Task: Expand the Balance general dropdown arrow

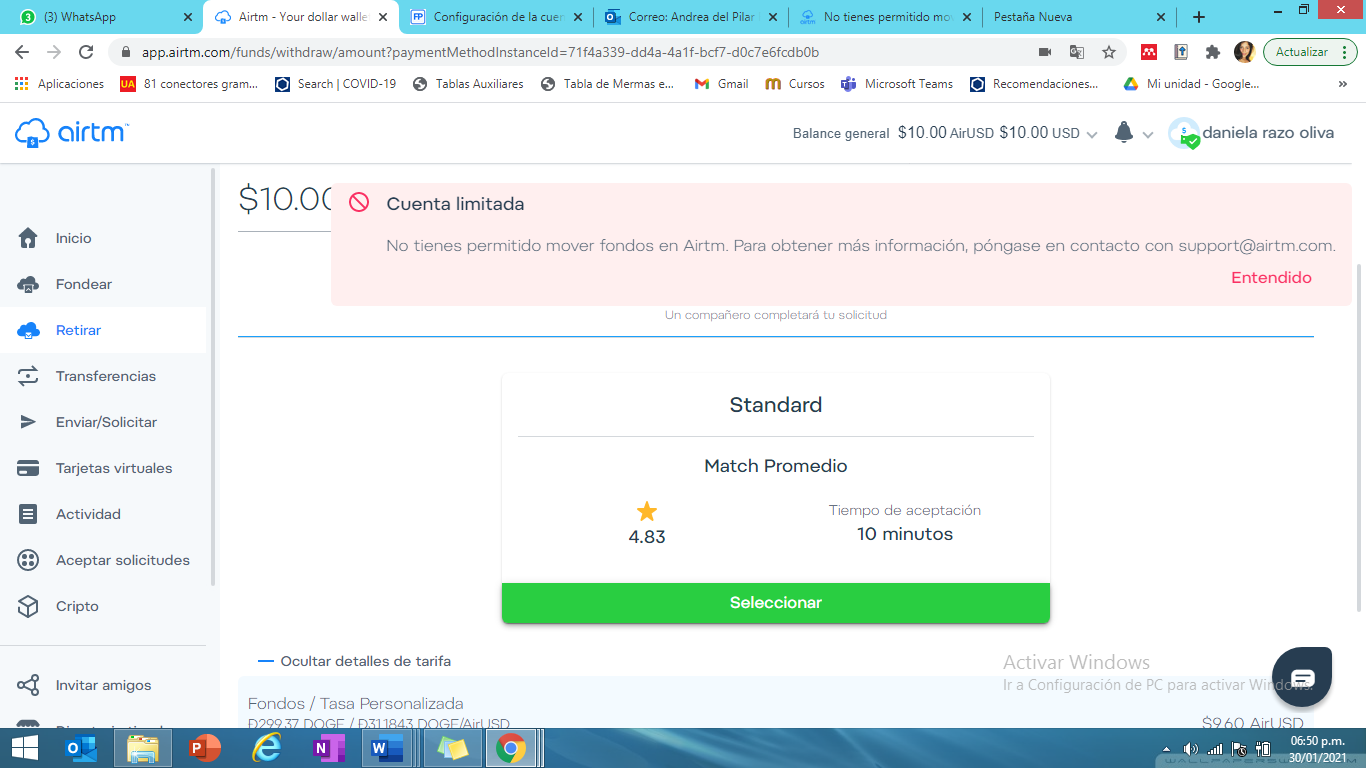Action: [x=1092, y=134]
